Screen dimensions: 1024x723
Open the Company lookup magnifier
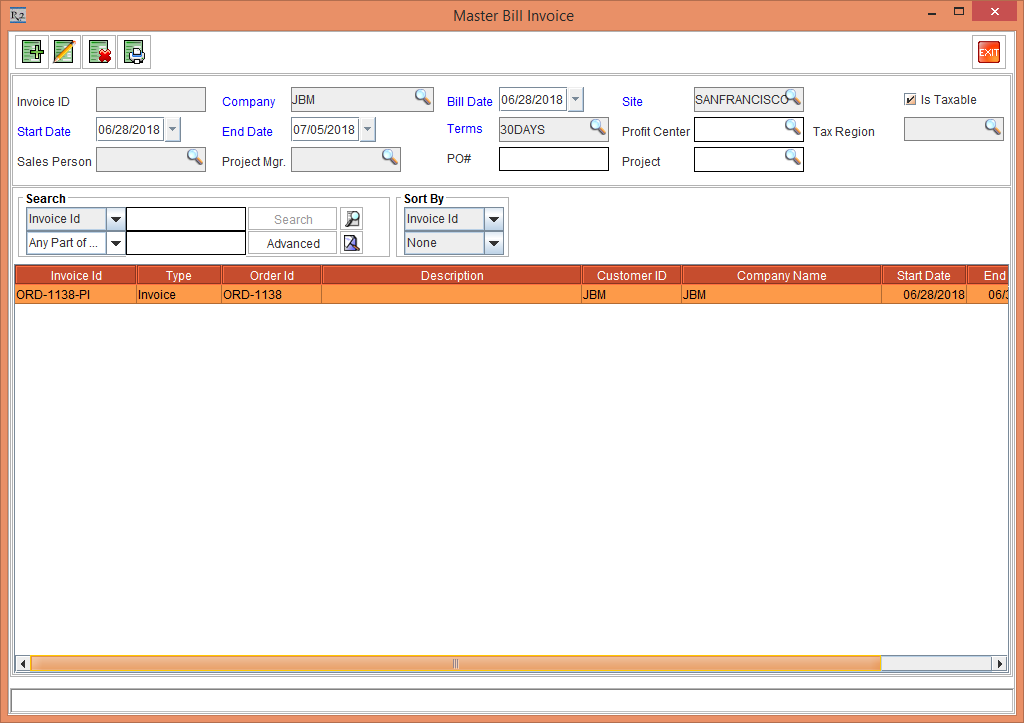pos(423,98)
